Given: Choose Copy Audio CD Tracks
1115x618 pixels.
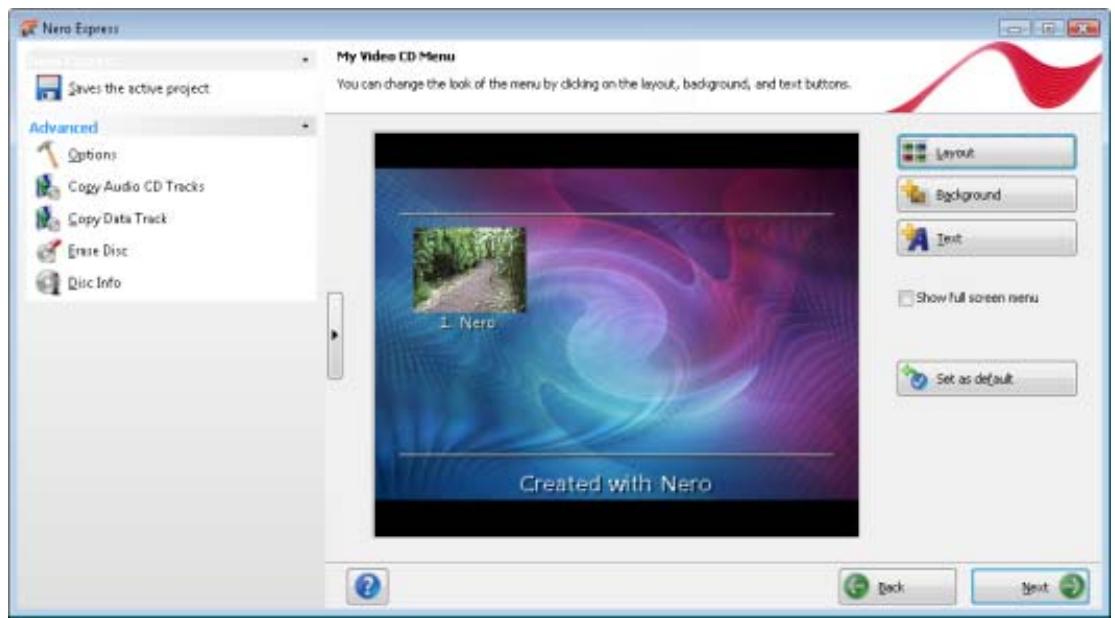Looking at the screenshot, I should 136,186.
